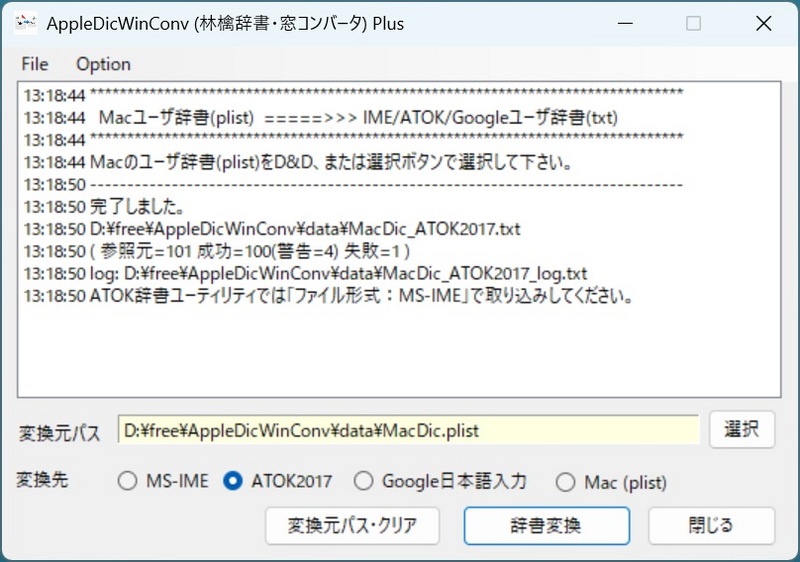Pick the Mac (plist) radio button
Screen dimensions: 800x562
566,482
